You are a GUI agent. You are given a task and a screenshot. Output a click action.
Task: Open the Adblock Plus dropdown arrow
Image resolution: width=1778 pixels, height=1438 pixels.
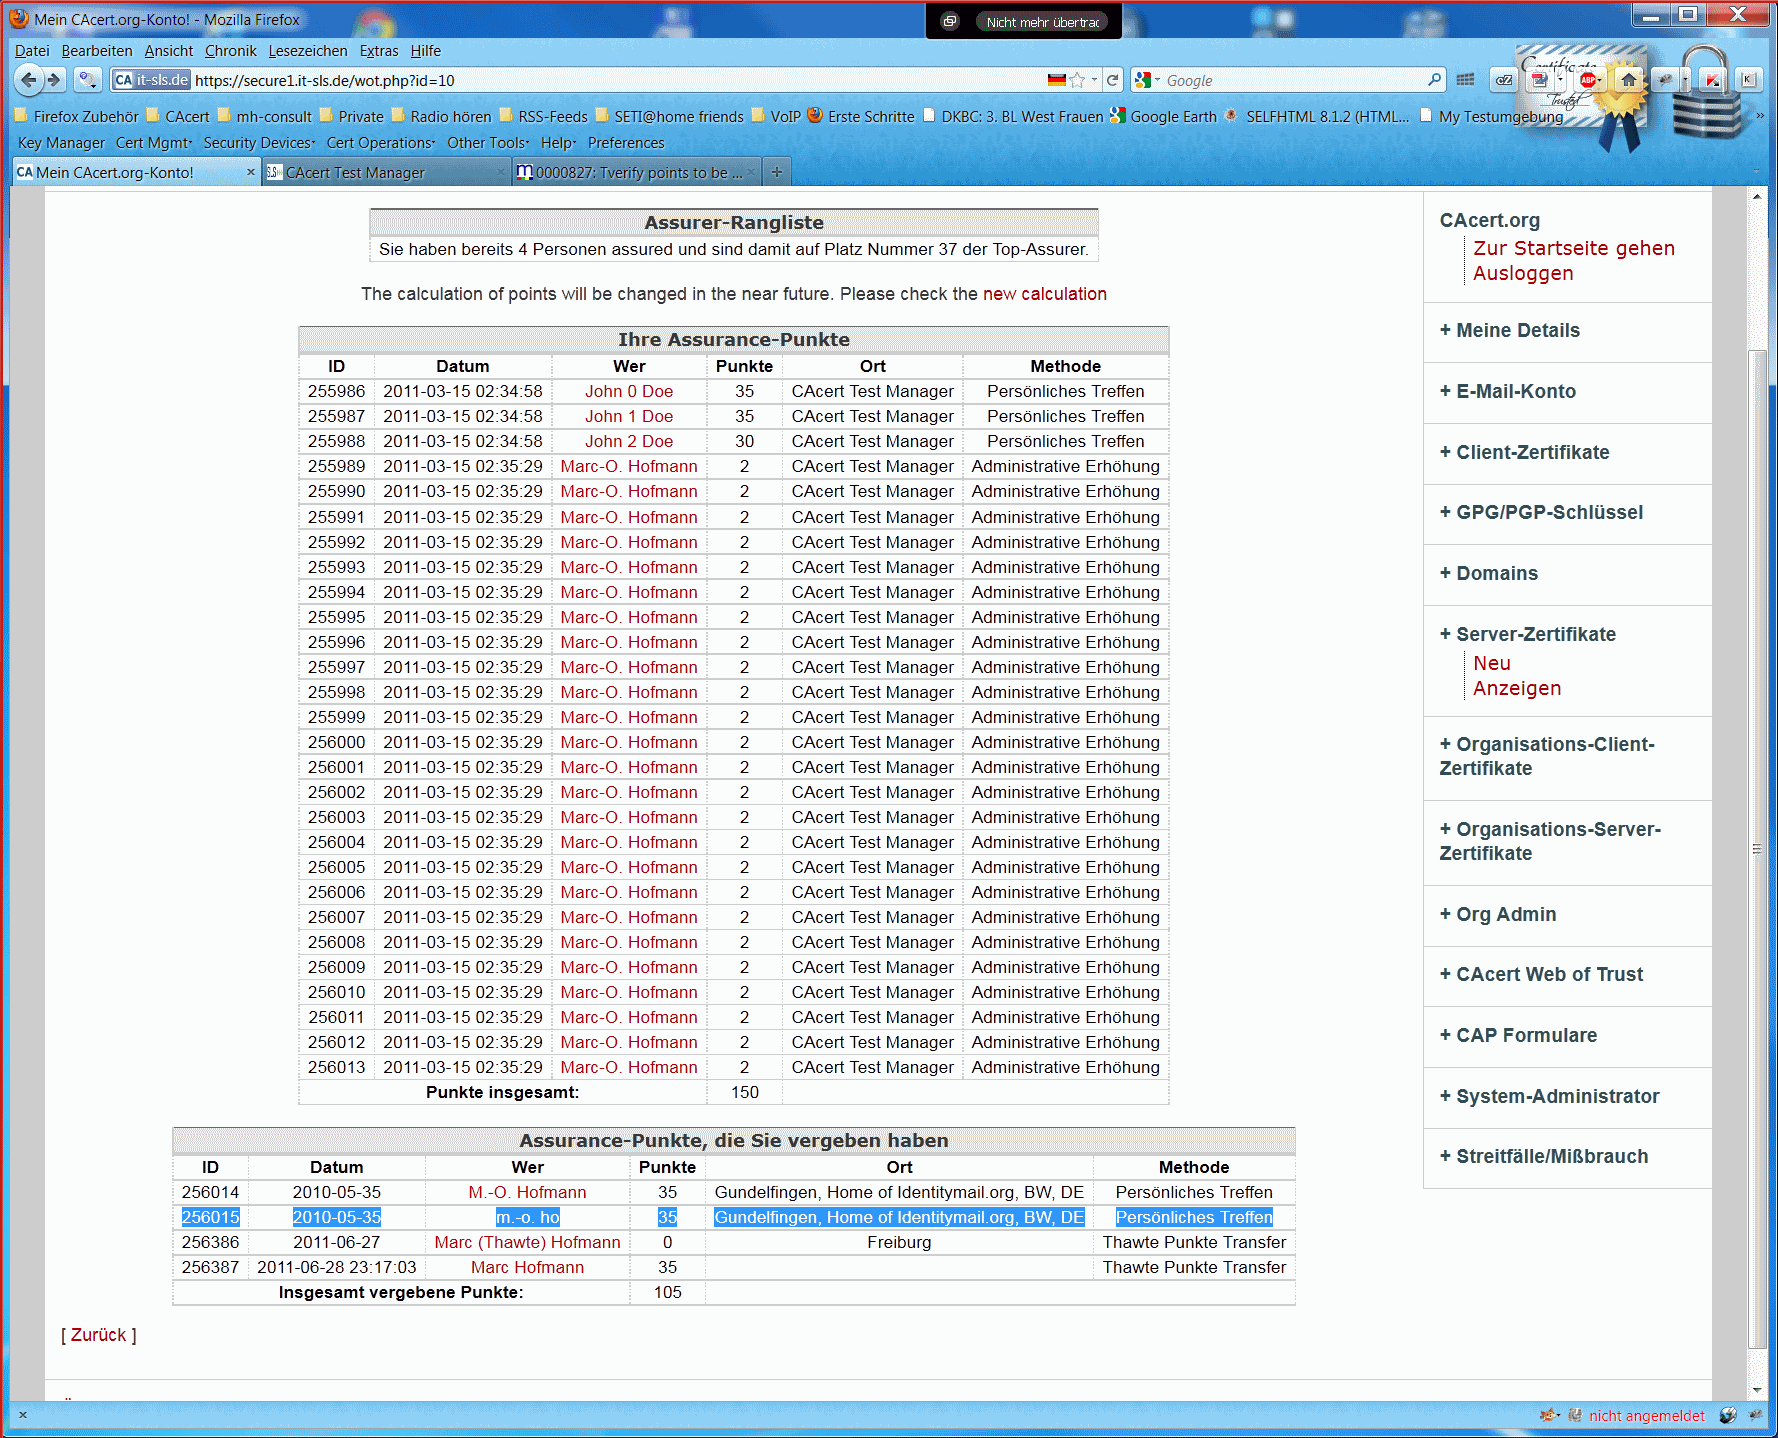[x=1600, y=80]
